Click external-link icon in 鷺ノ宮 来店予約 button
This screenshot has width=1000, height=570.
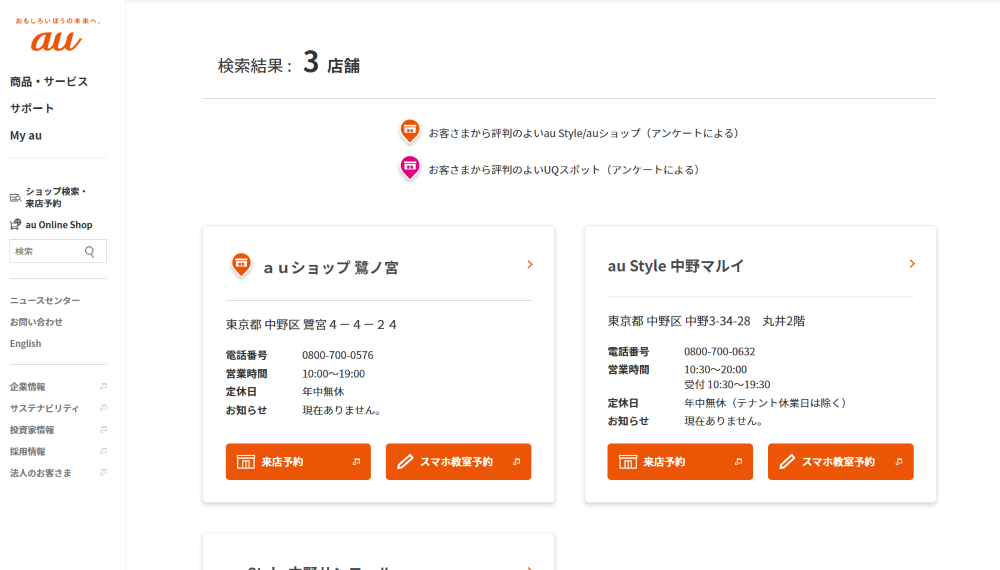(x=357, y=462)
